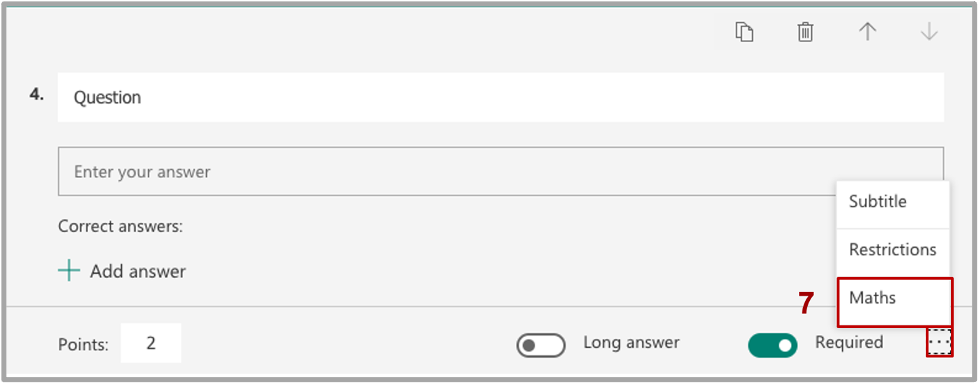This screenshot has height=383, width=979.
Task: Click the plus icon beside Add answer
Action: pyautogui.click(x=69, y=271)
